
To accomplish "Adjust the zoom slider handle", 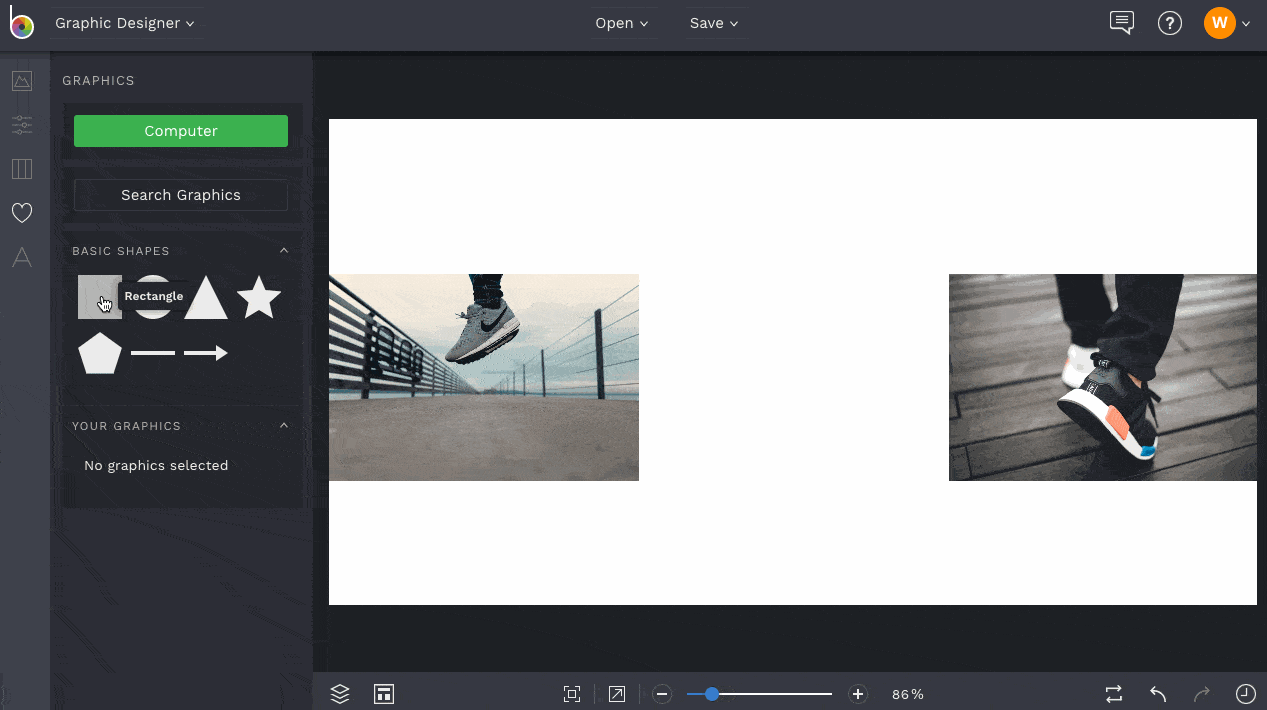I will (x=712, y=694).
